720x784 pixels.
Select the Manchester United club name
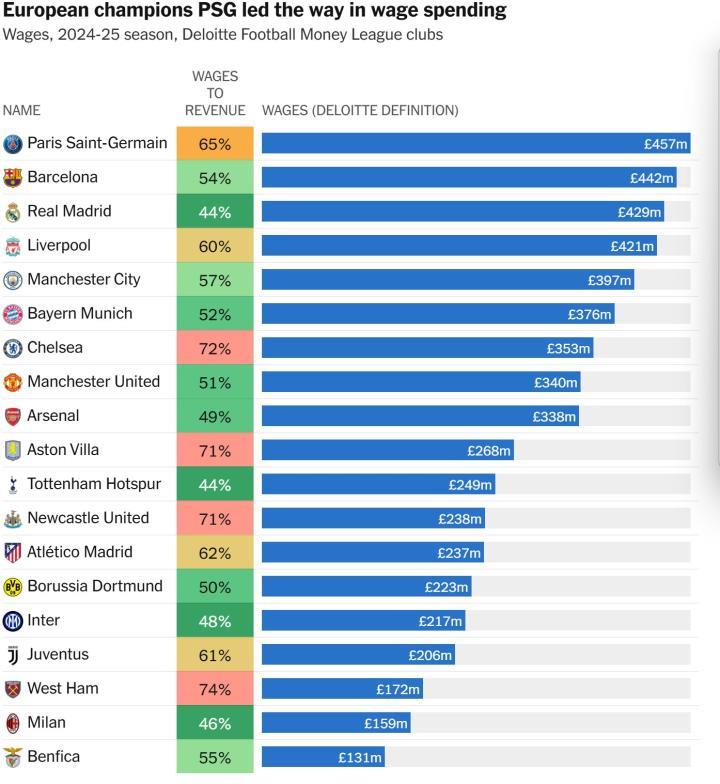pos(94,382)
